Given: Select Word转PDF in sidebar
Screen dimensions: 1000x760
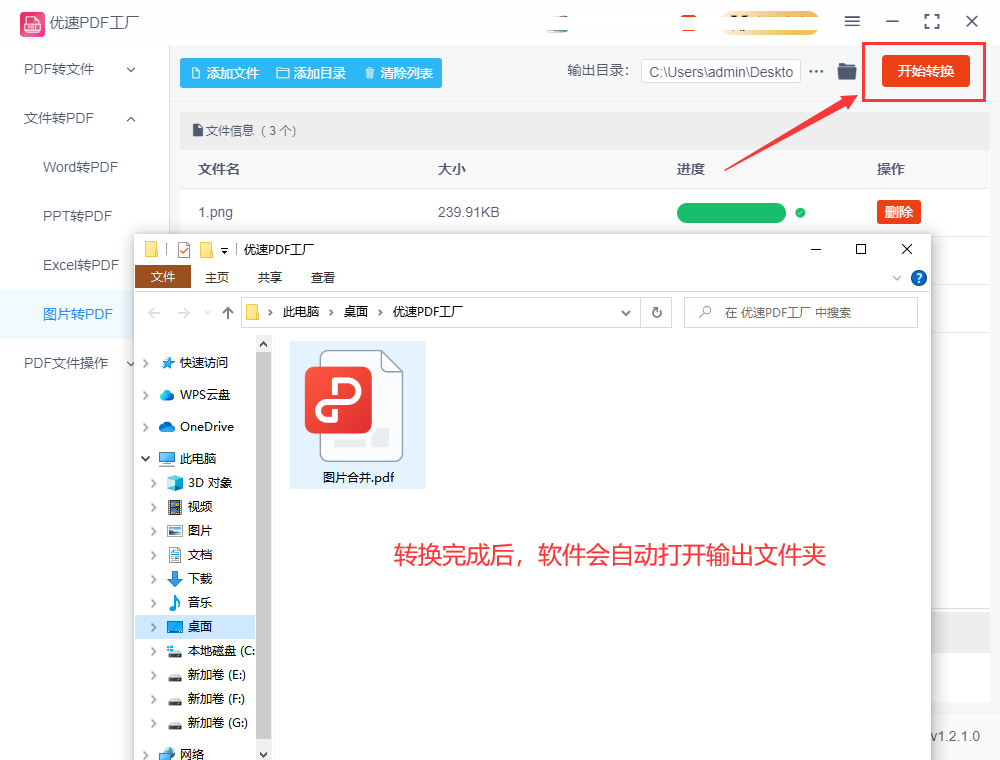Looking at the screenshot, I should pyautogui.click(x=80, y=167).
